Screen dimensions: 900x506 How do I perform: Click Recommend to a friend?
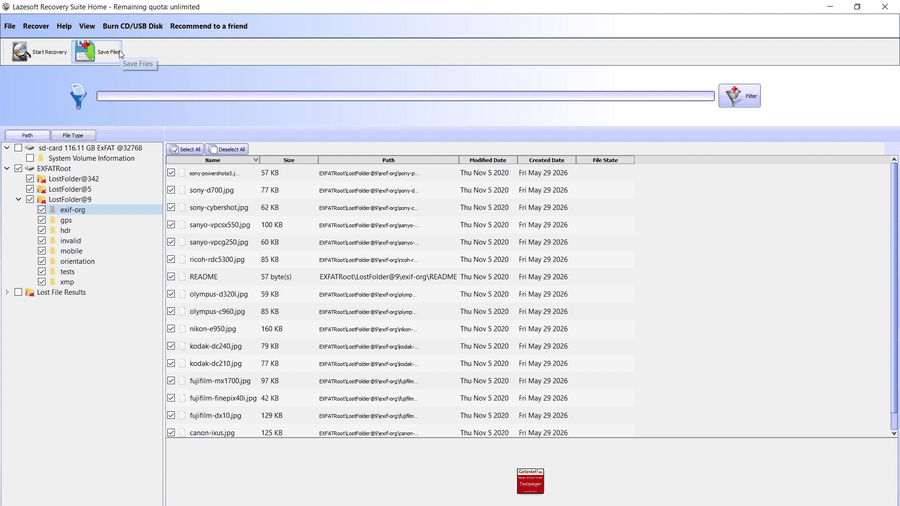click(x=208, y=26)
